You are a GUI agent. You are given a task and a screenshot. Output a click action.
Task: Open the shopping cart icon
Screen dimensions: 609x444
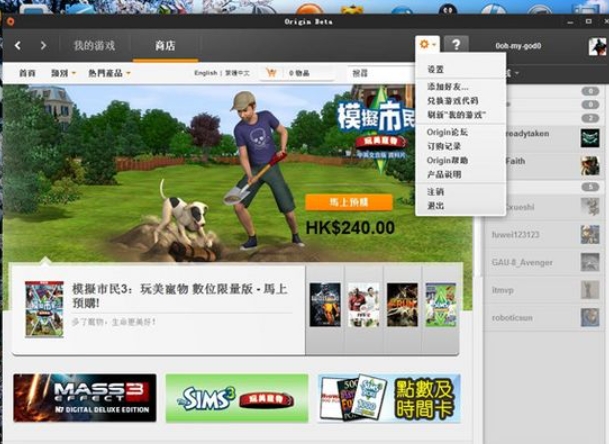point(271,73)
